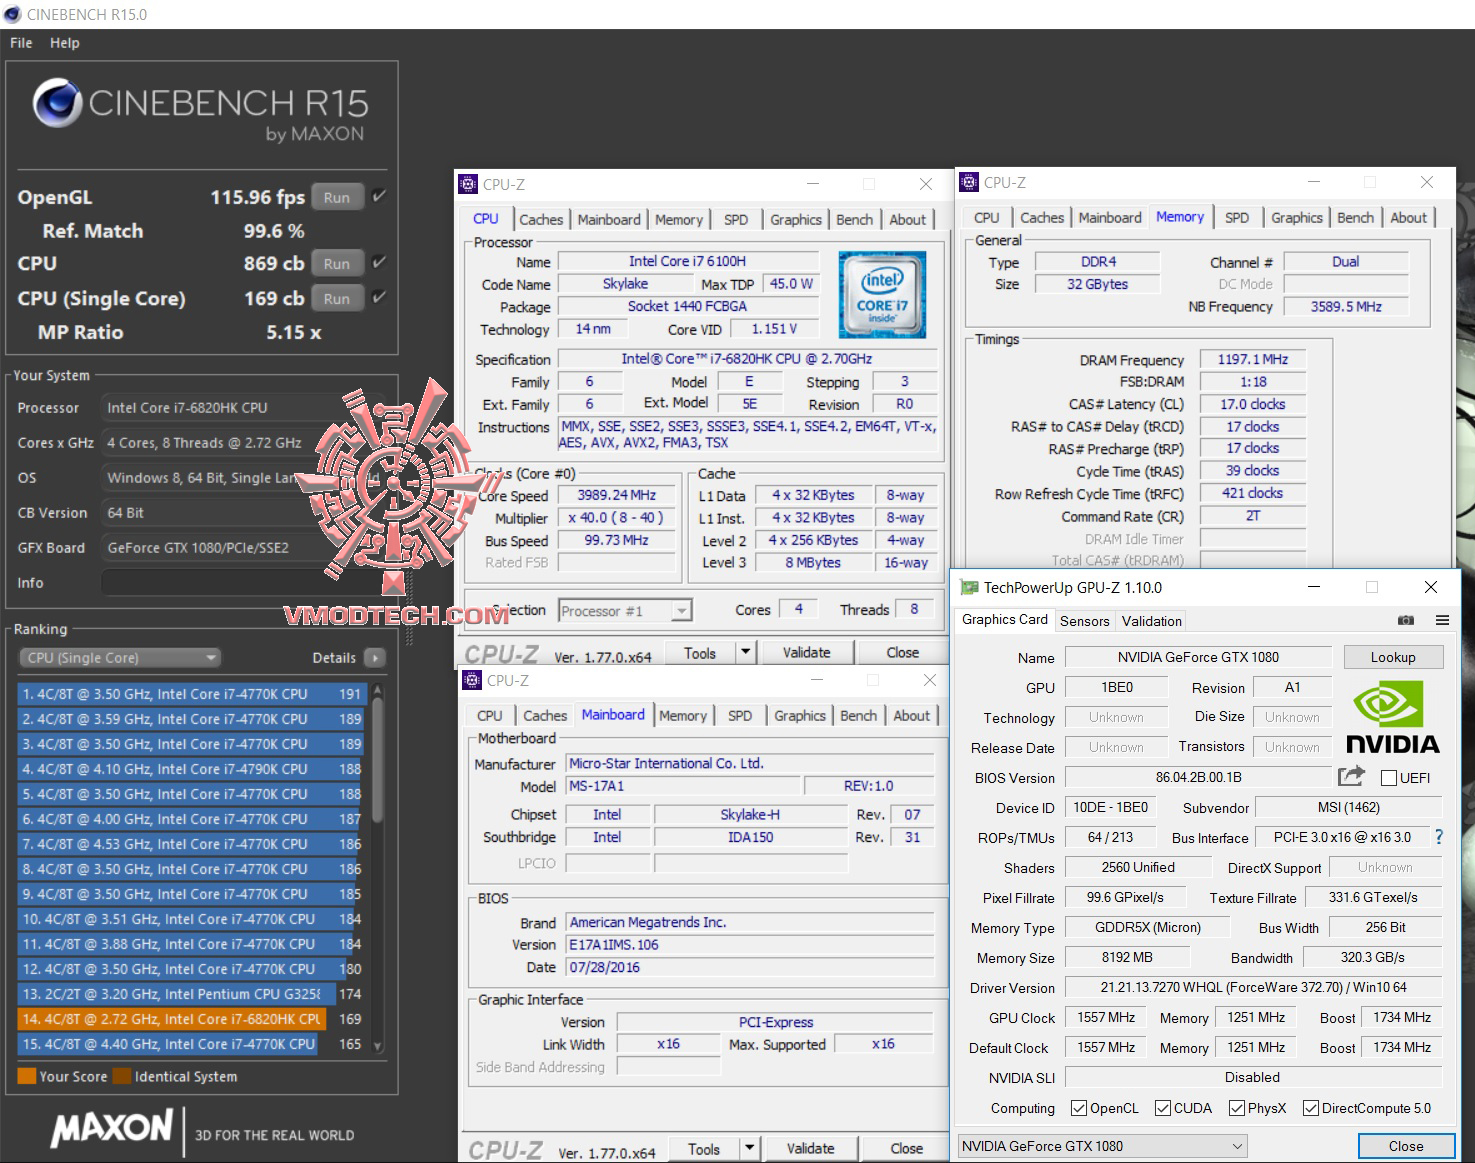
Task: Enable the UEFI checkbox in GPU-Z
Action: pos(1388,778)
